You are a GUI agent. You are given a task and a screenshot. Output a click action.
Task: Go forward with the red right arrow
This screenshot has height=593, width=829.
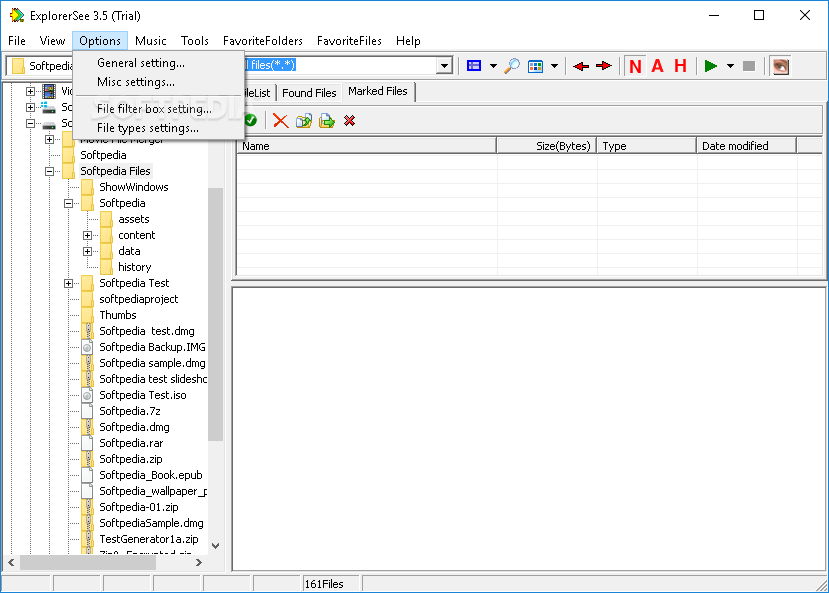click(604, 66)
